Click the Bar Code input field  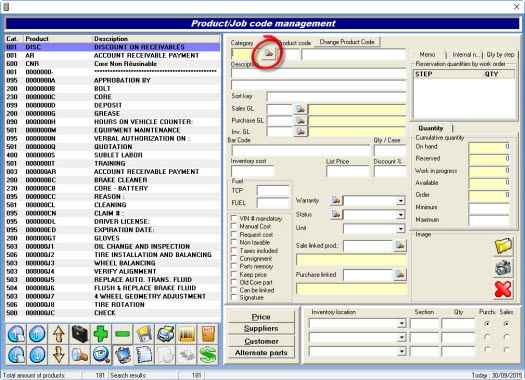(x=301, y=150)
